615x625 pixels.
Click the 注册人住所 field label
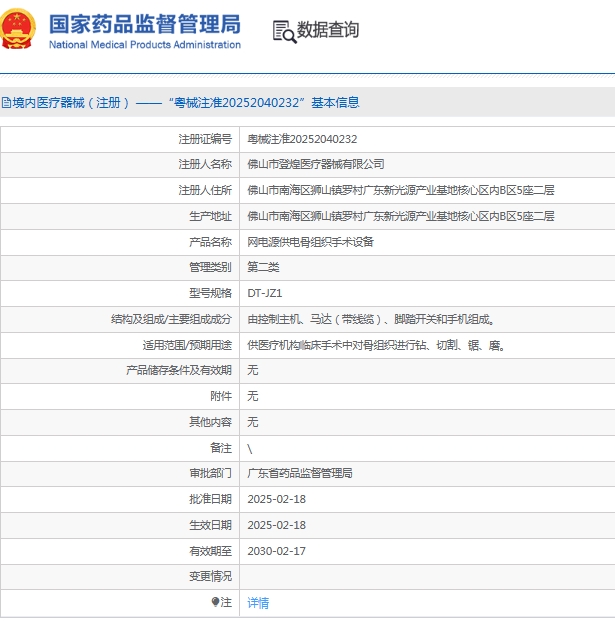pyautogui.click(x=205, y=190)
